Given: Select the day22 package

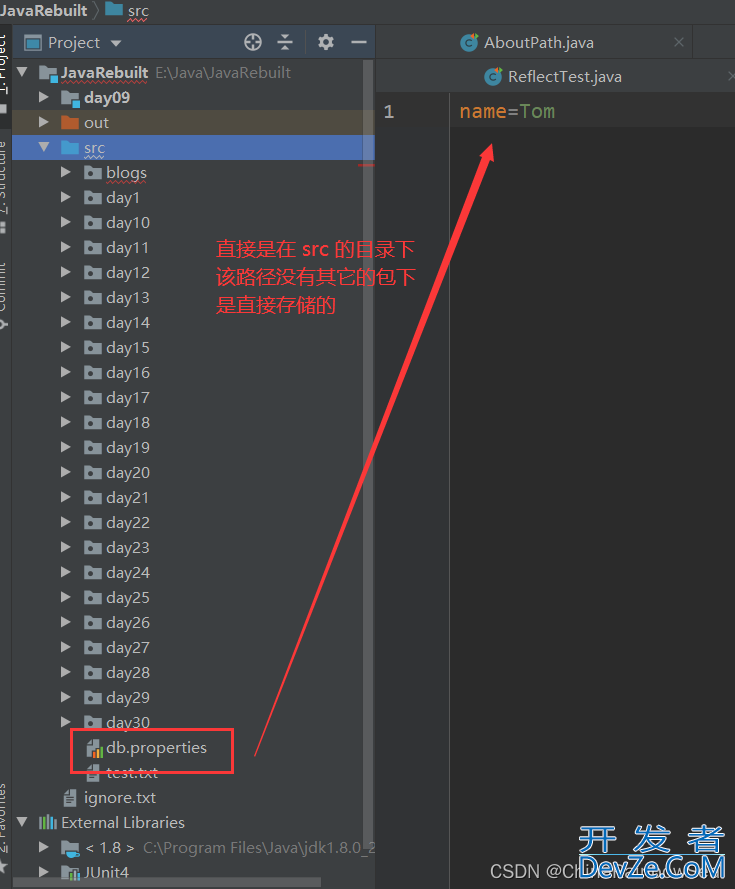Looking at the screenshot, I should [x=128, y=522].
